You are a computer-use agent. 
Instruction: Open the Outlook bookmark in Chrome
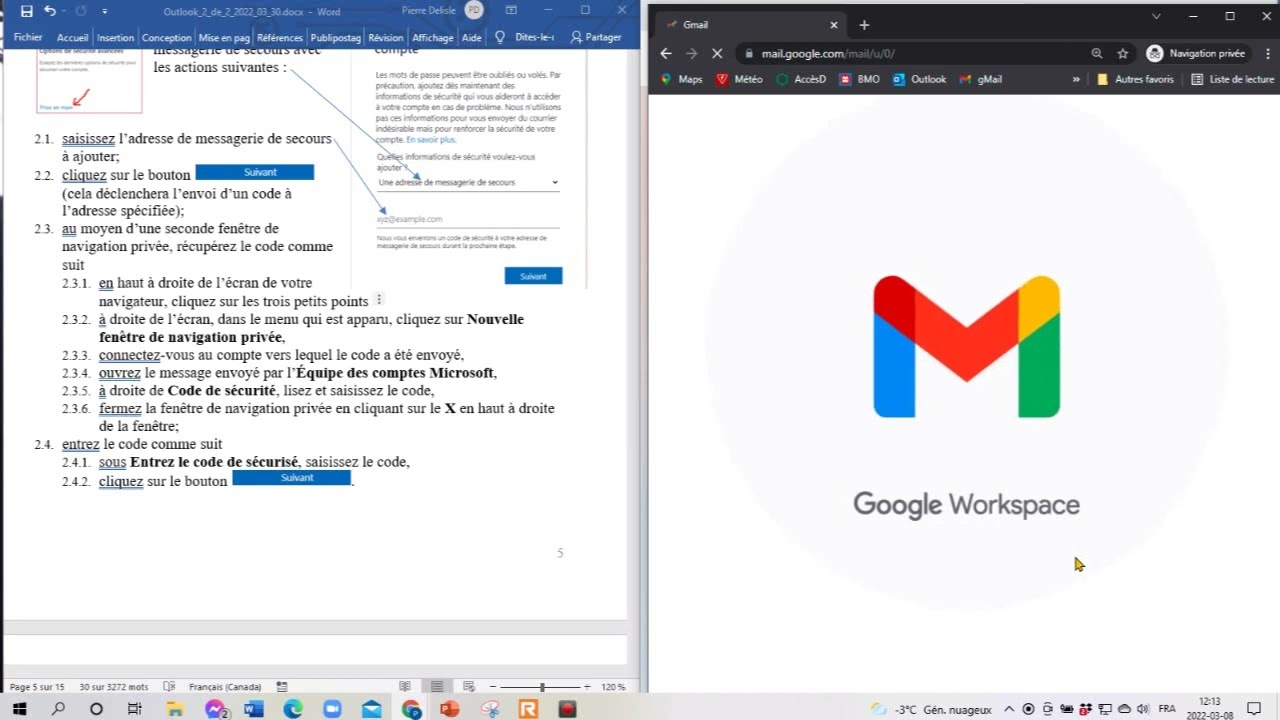click(919, 79)
